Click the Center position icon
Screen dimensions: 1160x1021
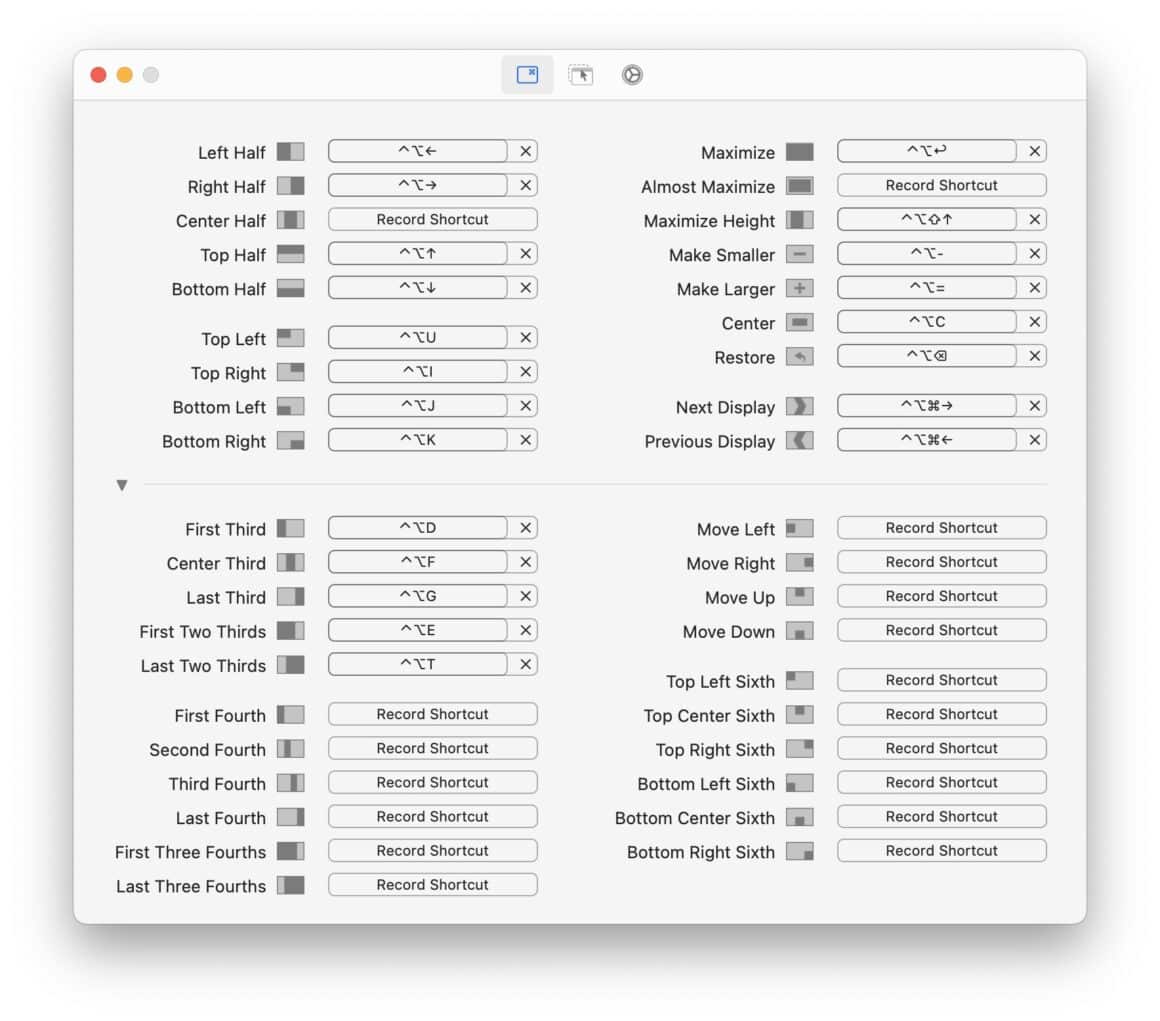[800, 322]
